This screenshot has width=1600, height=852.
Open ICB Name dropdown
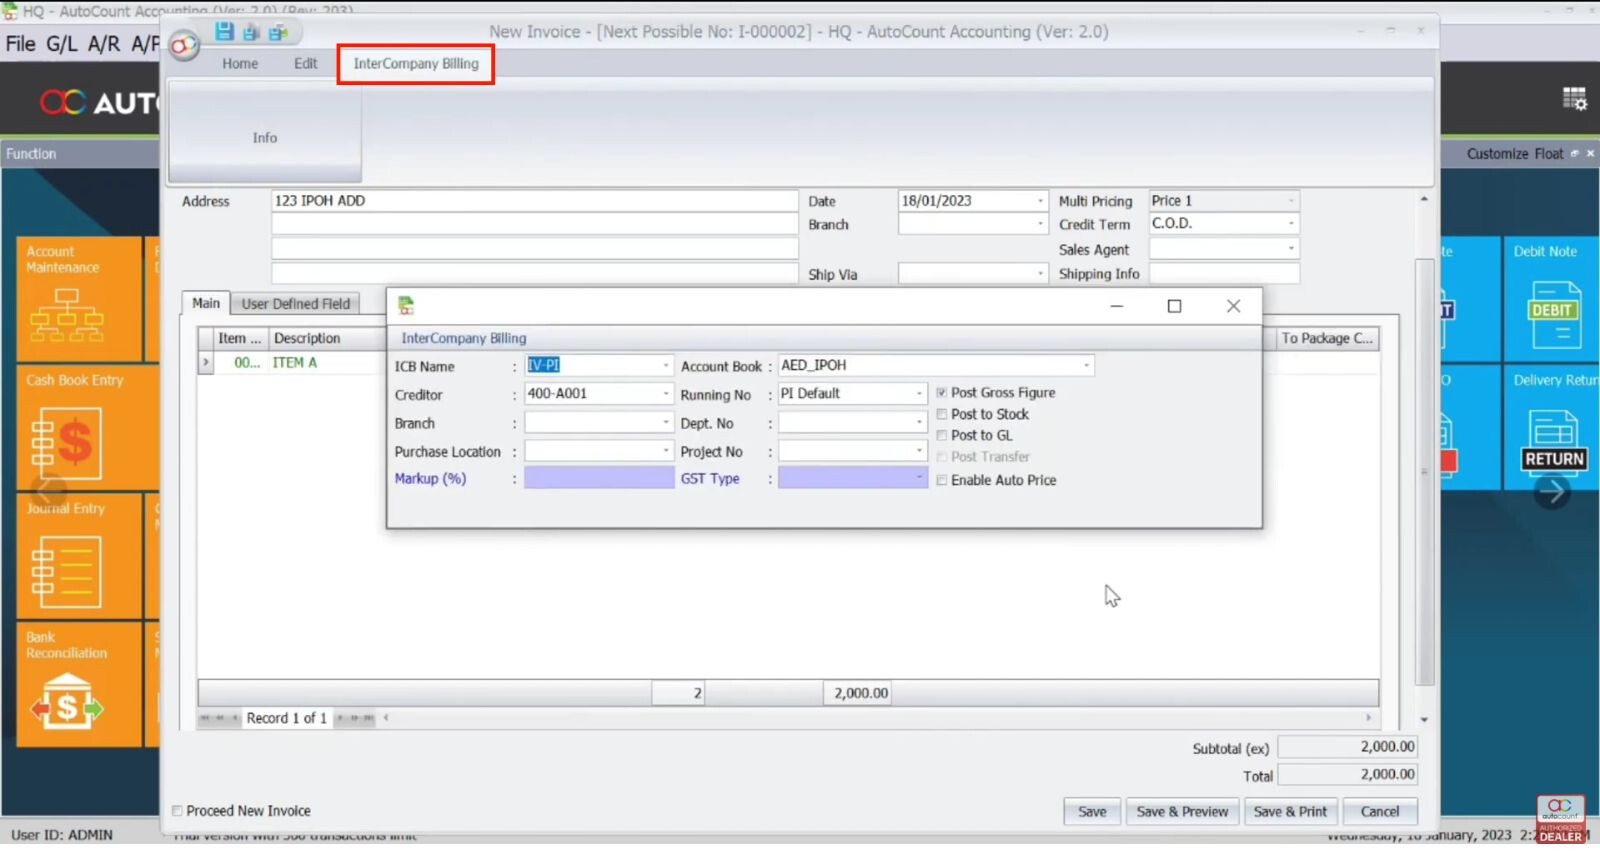666,366
